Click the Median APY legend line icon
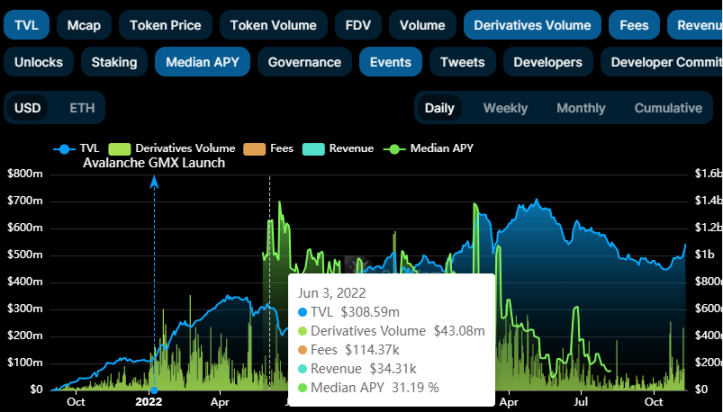Screen dimensions: 723x412 click(x=398, y=149)
